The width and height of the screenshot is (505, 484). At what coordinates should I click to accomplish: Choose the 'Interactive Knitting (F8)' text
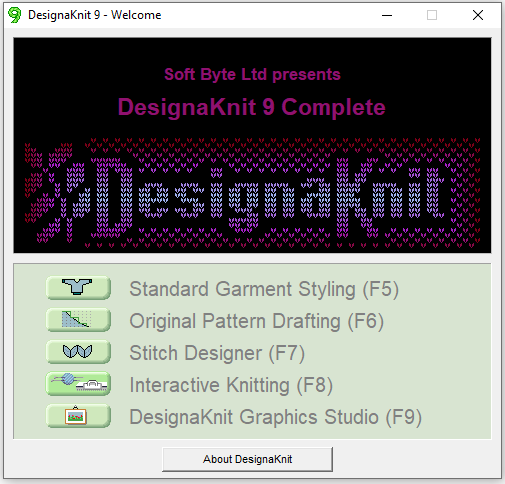point(231,385)
